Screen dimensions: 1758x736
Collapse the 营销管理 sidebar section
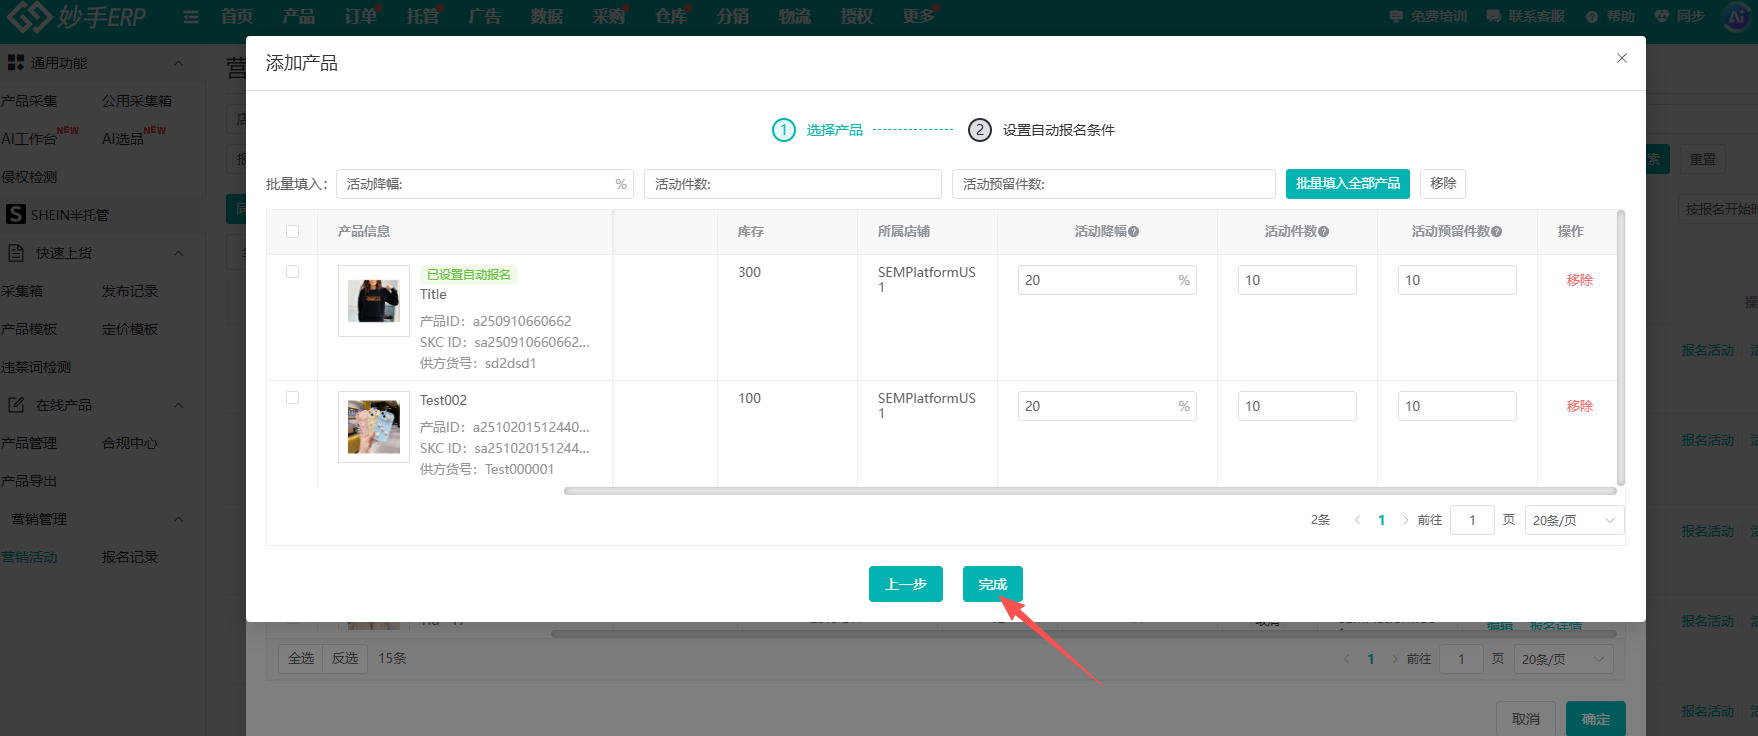point(178,519)
